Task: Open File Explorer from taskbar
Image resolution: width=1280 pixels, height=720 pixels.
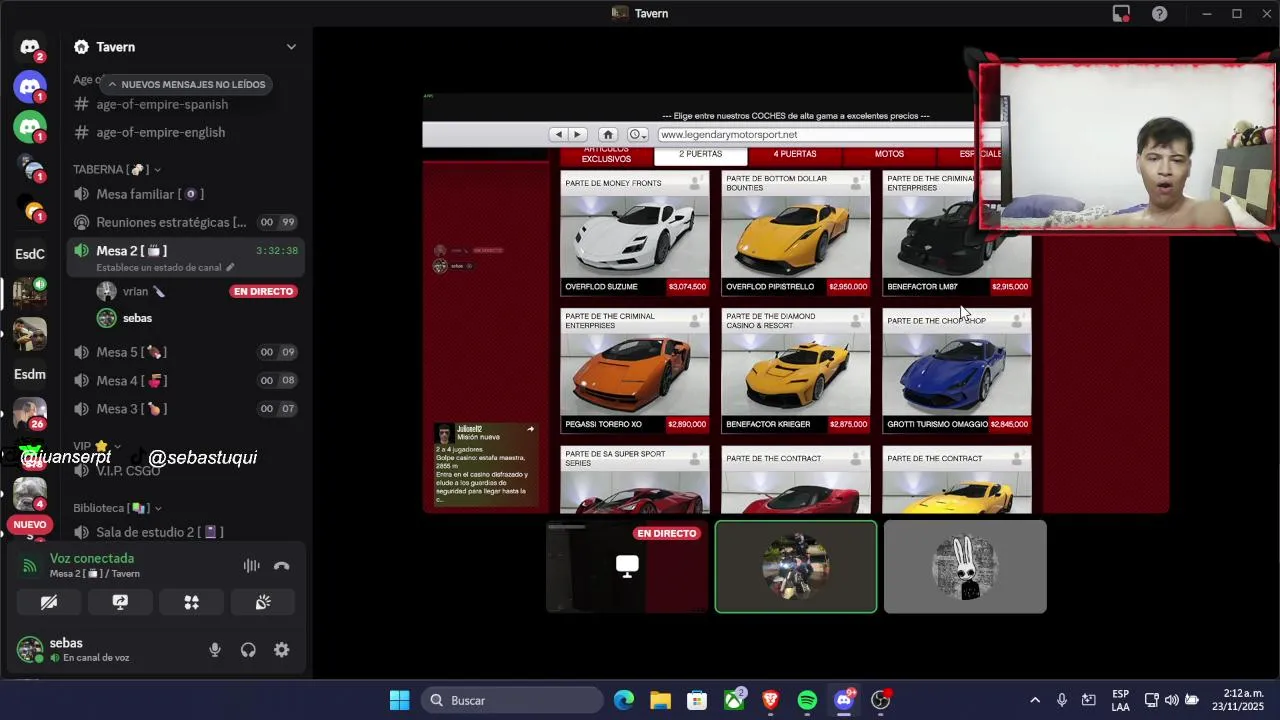Action: [660, 700]
